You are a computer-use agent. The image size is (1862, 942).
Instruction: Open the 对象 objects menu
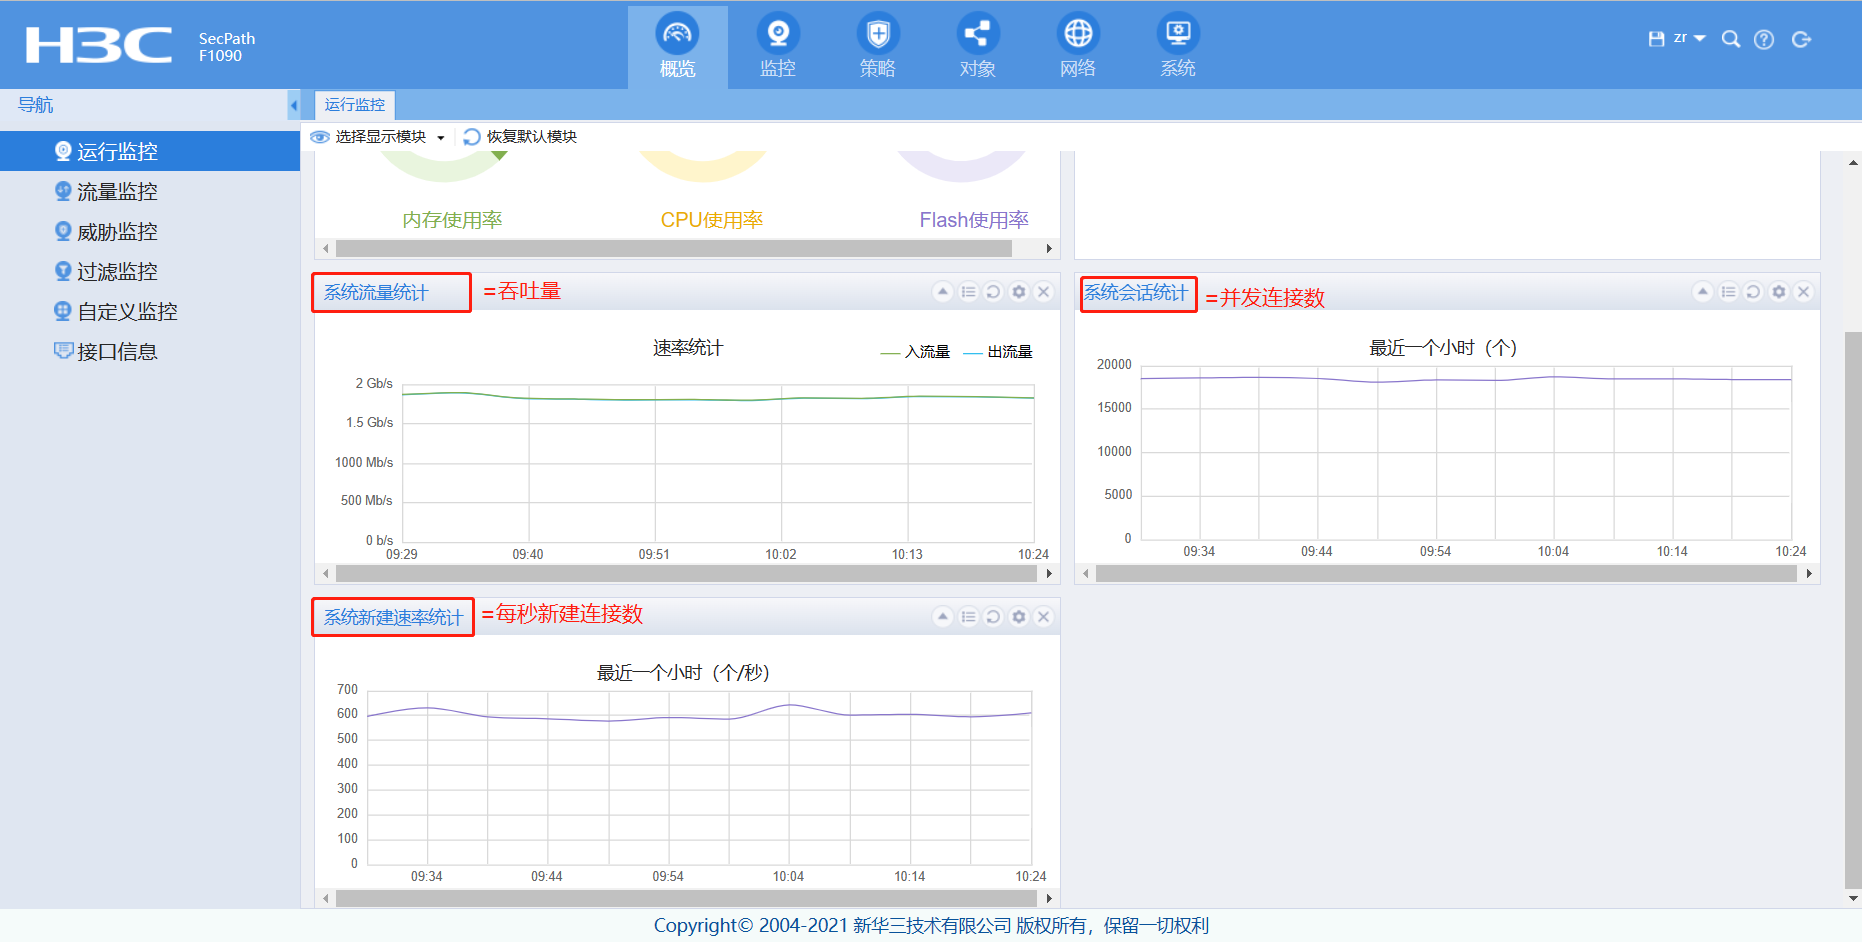pyautogui.click(x=978, y=47)
